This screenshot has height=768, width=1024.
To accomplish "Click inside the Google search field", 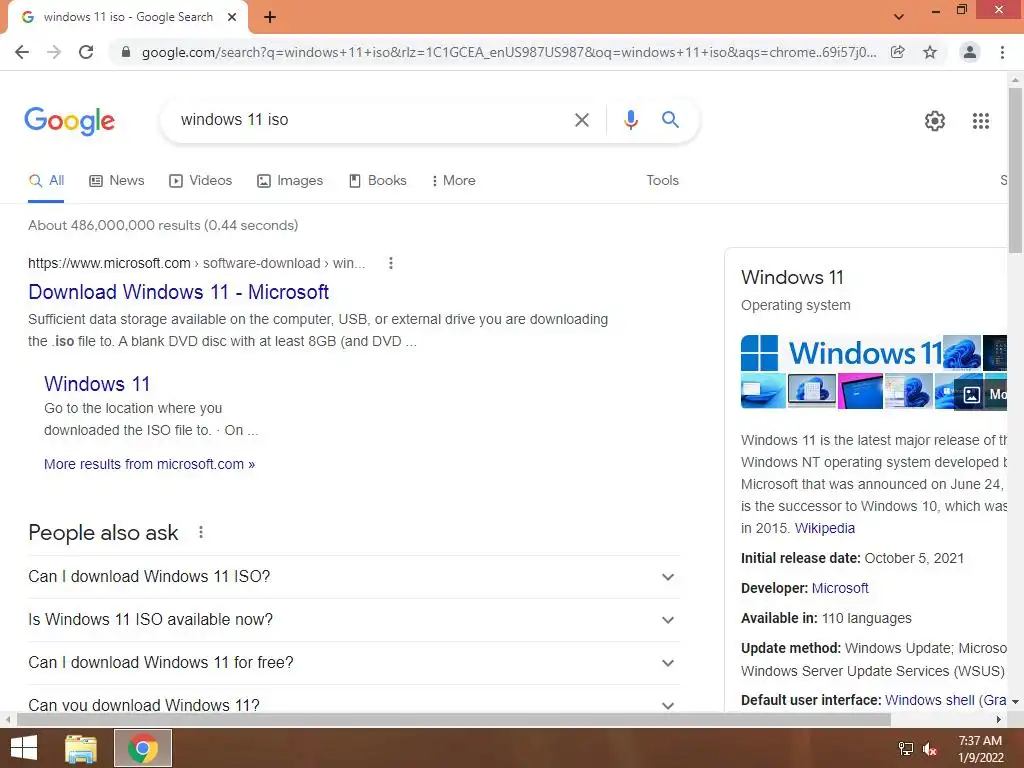I will (x=372, y=120).
